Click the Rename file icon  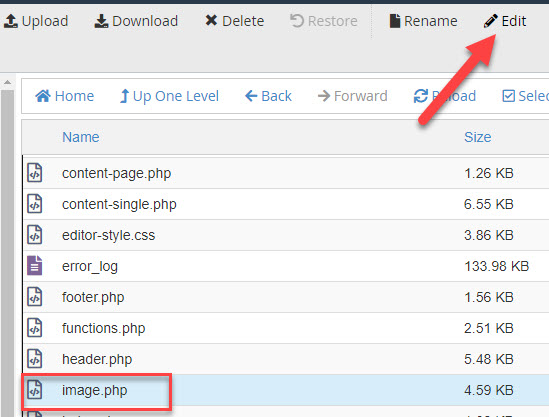click(x=395, y=21)
